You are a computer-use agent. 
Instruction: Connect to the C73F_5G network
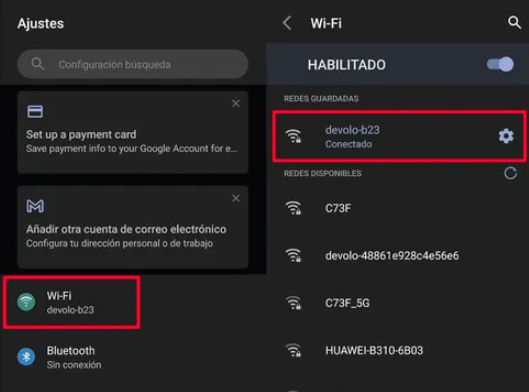(397, 303)
